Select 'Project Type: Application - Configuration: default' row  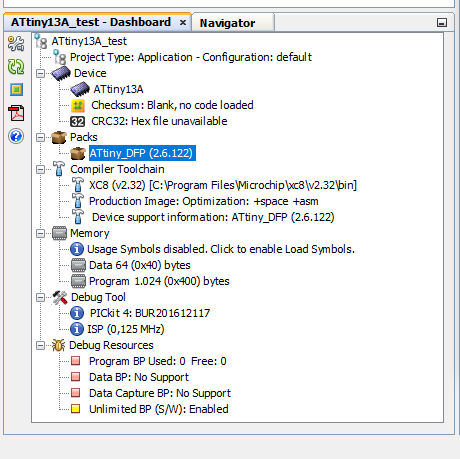[191, 57]
